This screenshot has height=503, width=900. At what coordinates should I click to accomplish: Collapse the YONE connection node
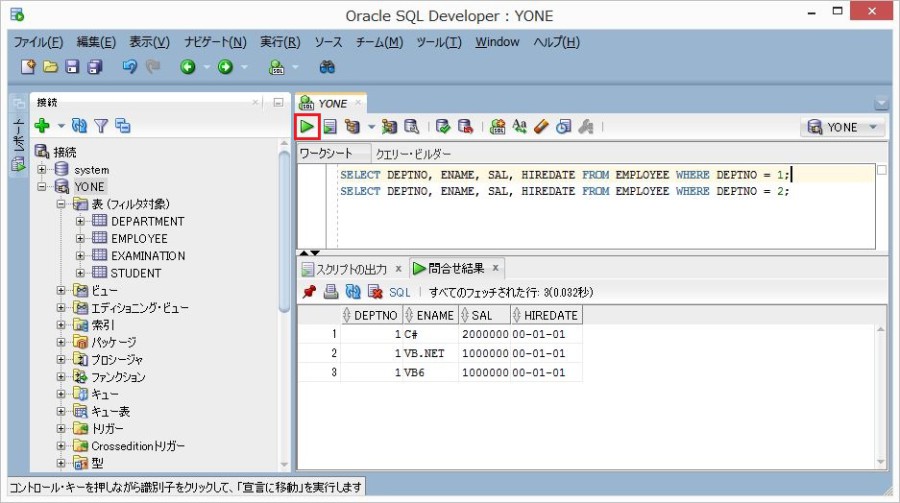pyautogui.click(x=42, y=187)
